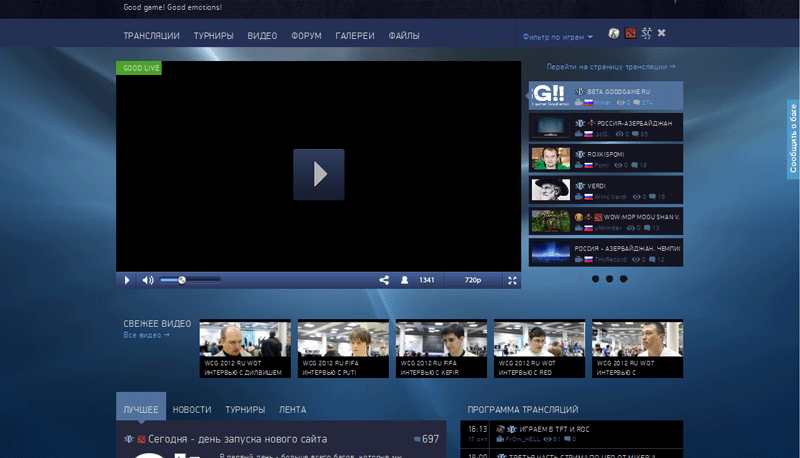Image resolution: width=800 pixels, height=458 pixels.
Task: Select the РОССИЯ-АЗЕРБАЙДЖАН stream by stiG
Action: 606,127
